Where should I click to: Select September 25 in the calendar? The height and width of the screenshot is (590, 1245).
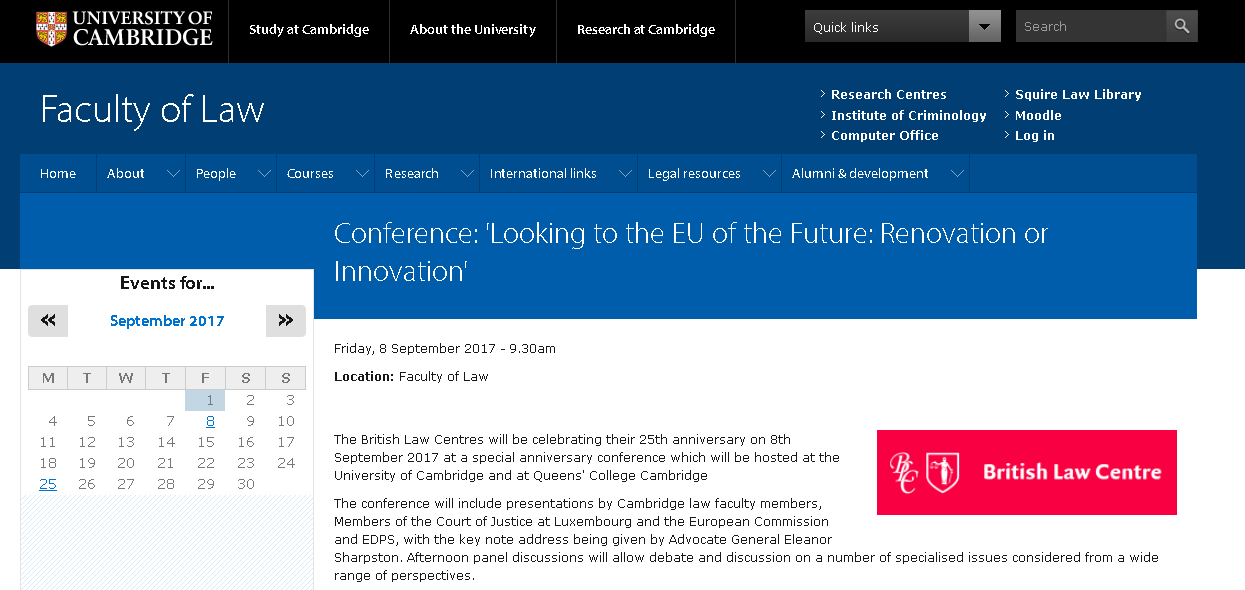[48, 484]
